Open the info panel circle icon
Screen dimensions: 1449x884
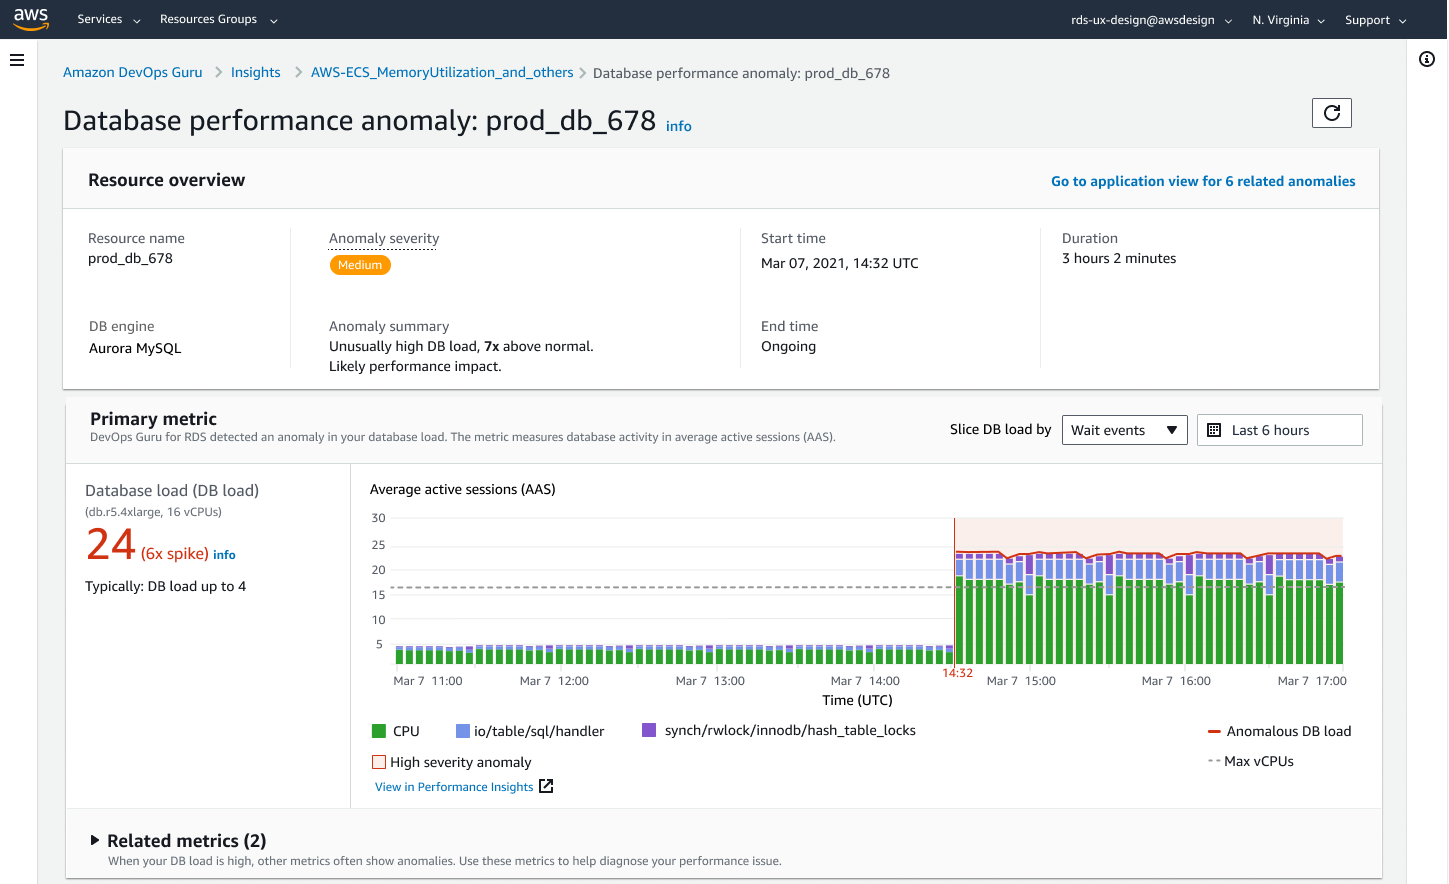(1427, 59)
